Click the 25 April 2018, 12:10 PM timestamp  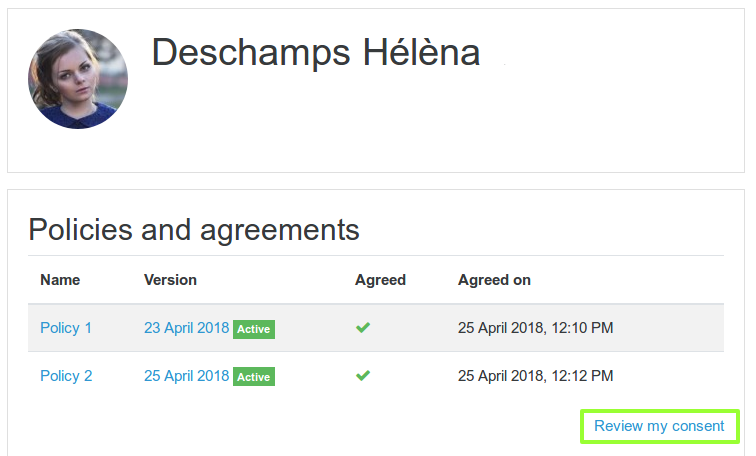(x=536, y=328)
